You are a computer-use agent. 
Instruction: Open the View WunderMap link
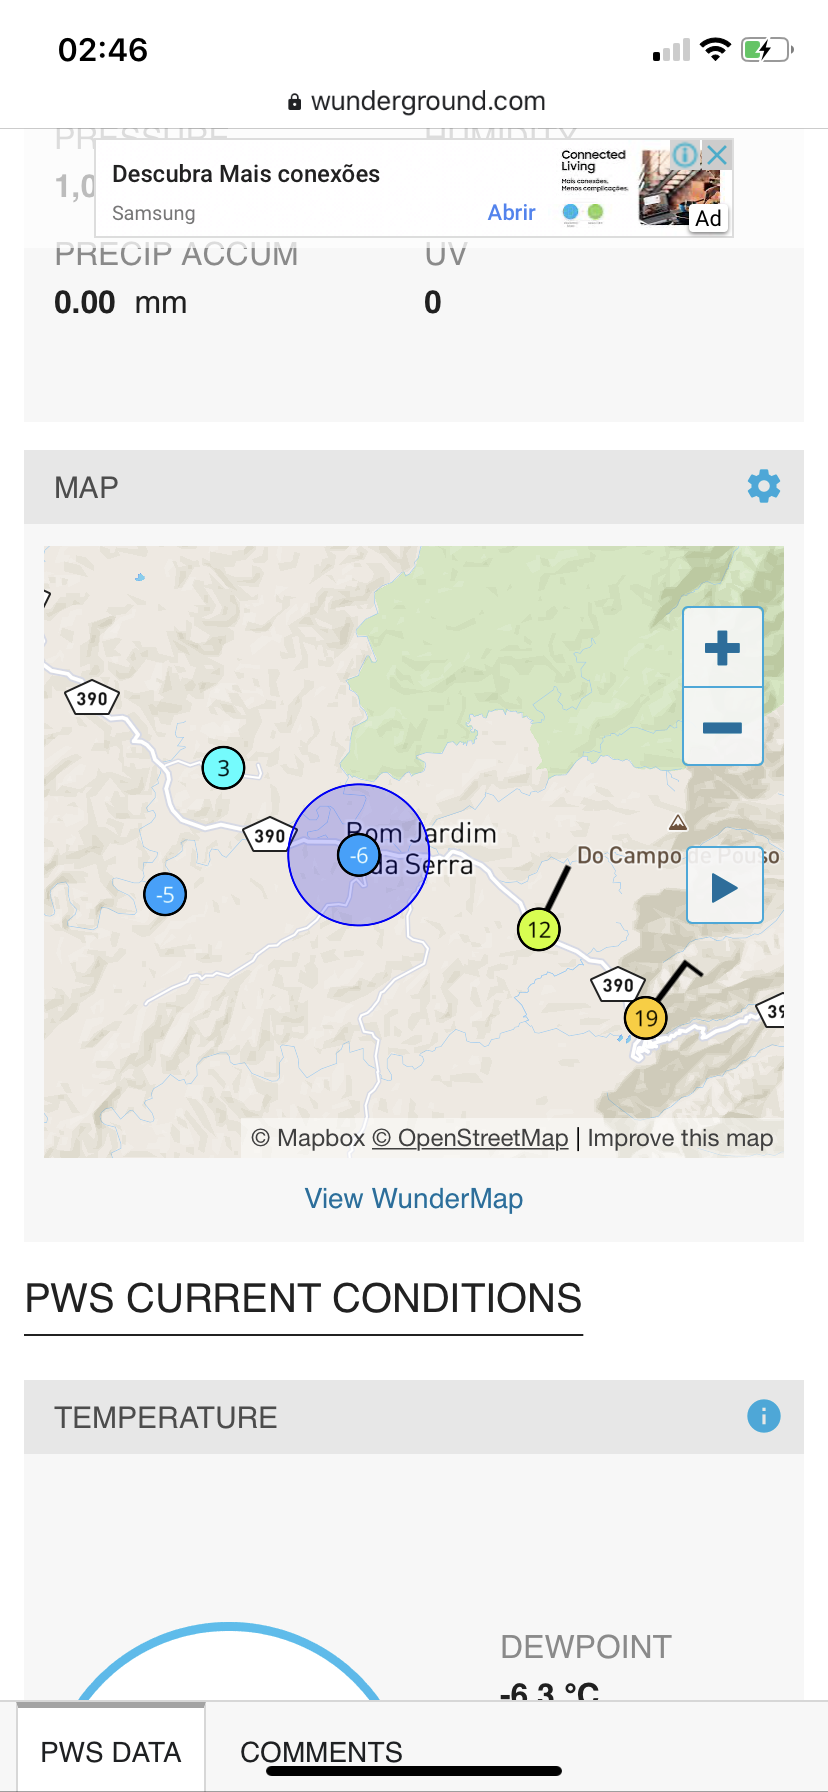[414, 1198]
